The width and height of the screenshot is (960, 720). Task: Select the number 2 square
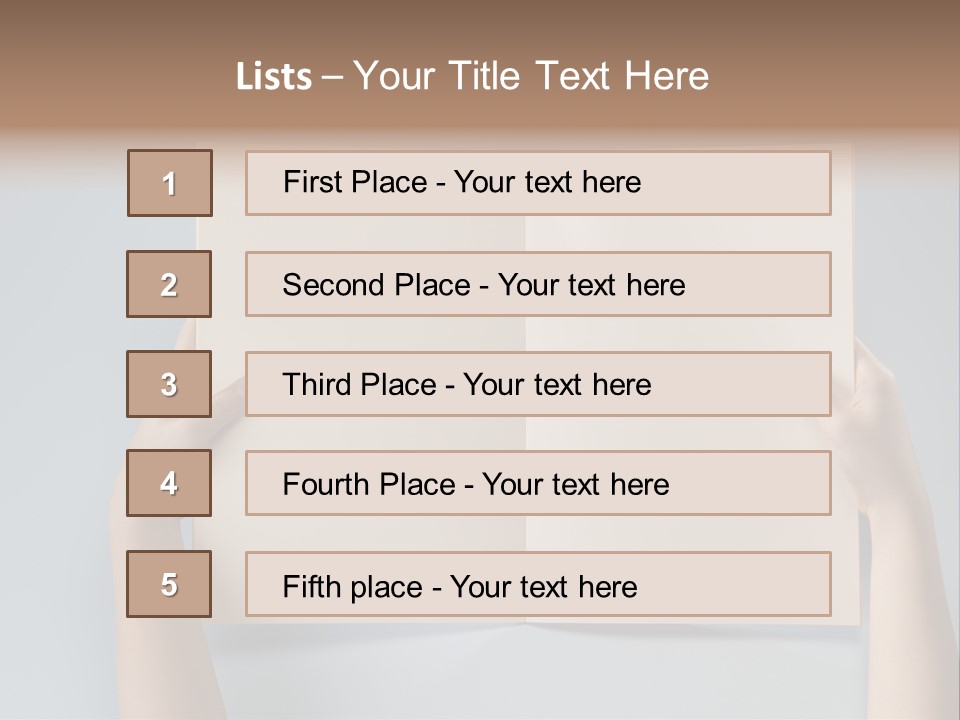169,284
